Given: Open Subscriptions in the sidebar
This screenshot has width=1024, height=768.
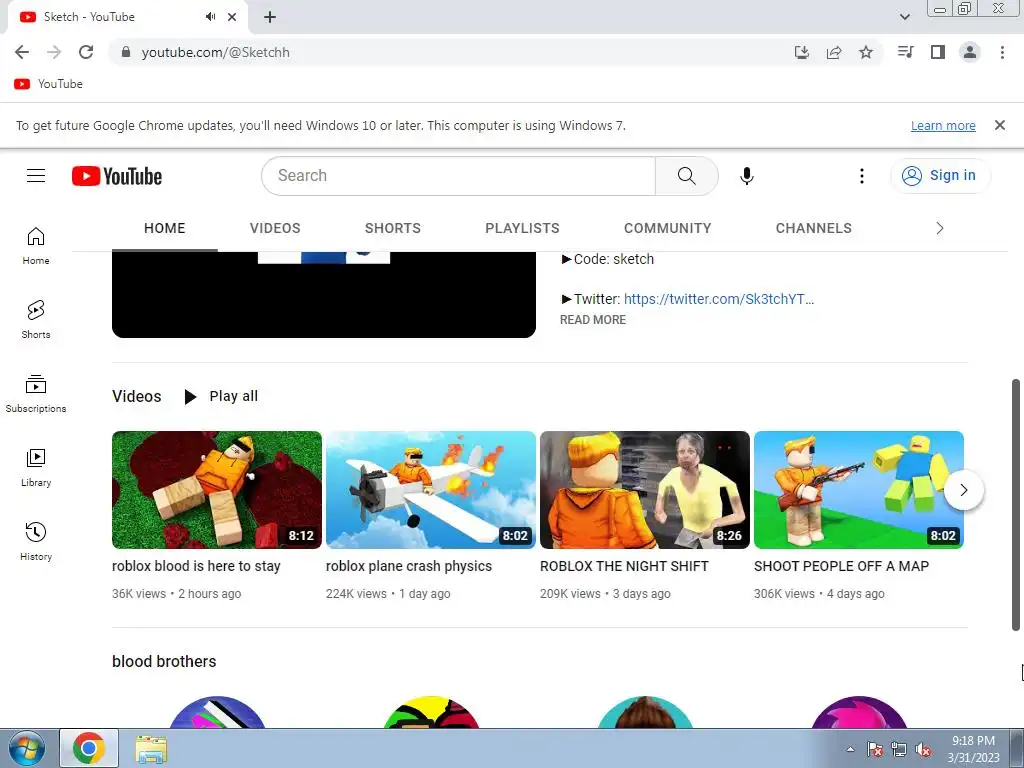Looking at the screenshot, I should click(x=36, y=394).
